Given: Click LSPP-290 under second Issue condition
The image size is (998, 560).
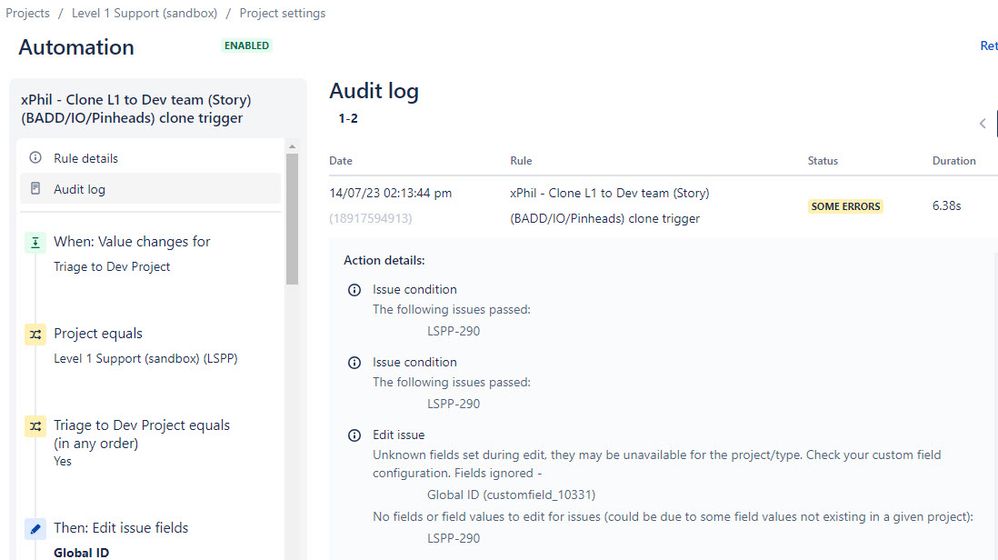Looking at the screenshot, I should click(453, 403).
